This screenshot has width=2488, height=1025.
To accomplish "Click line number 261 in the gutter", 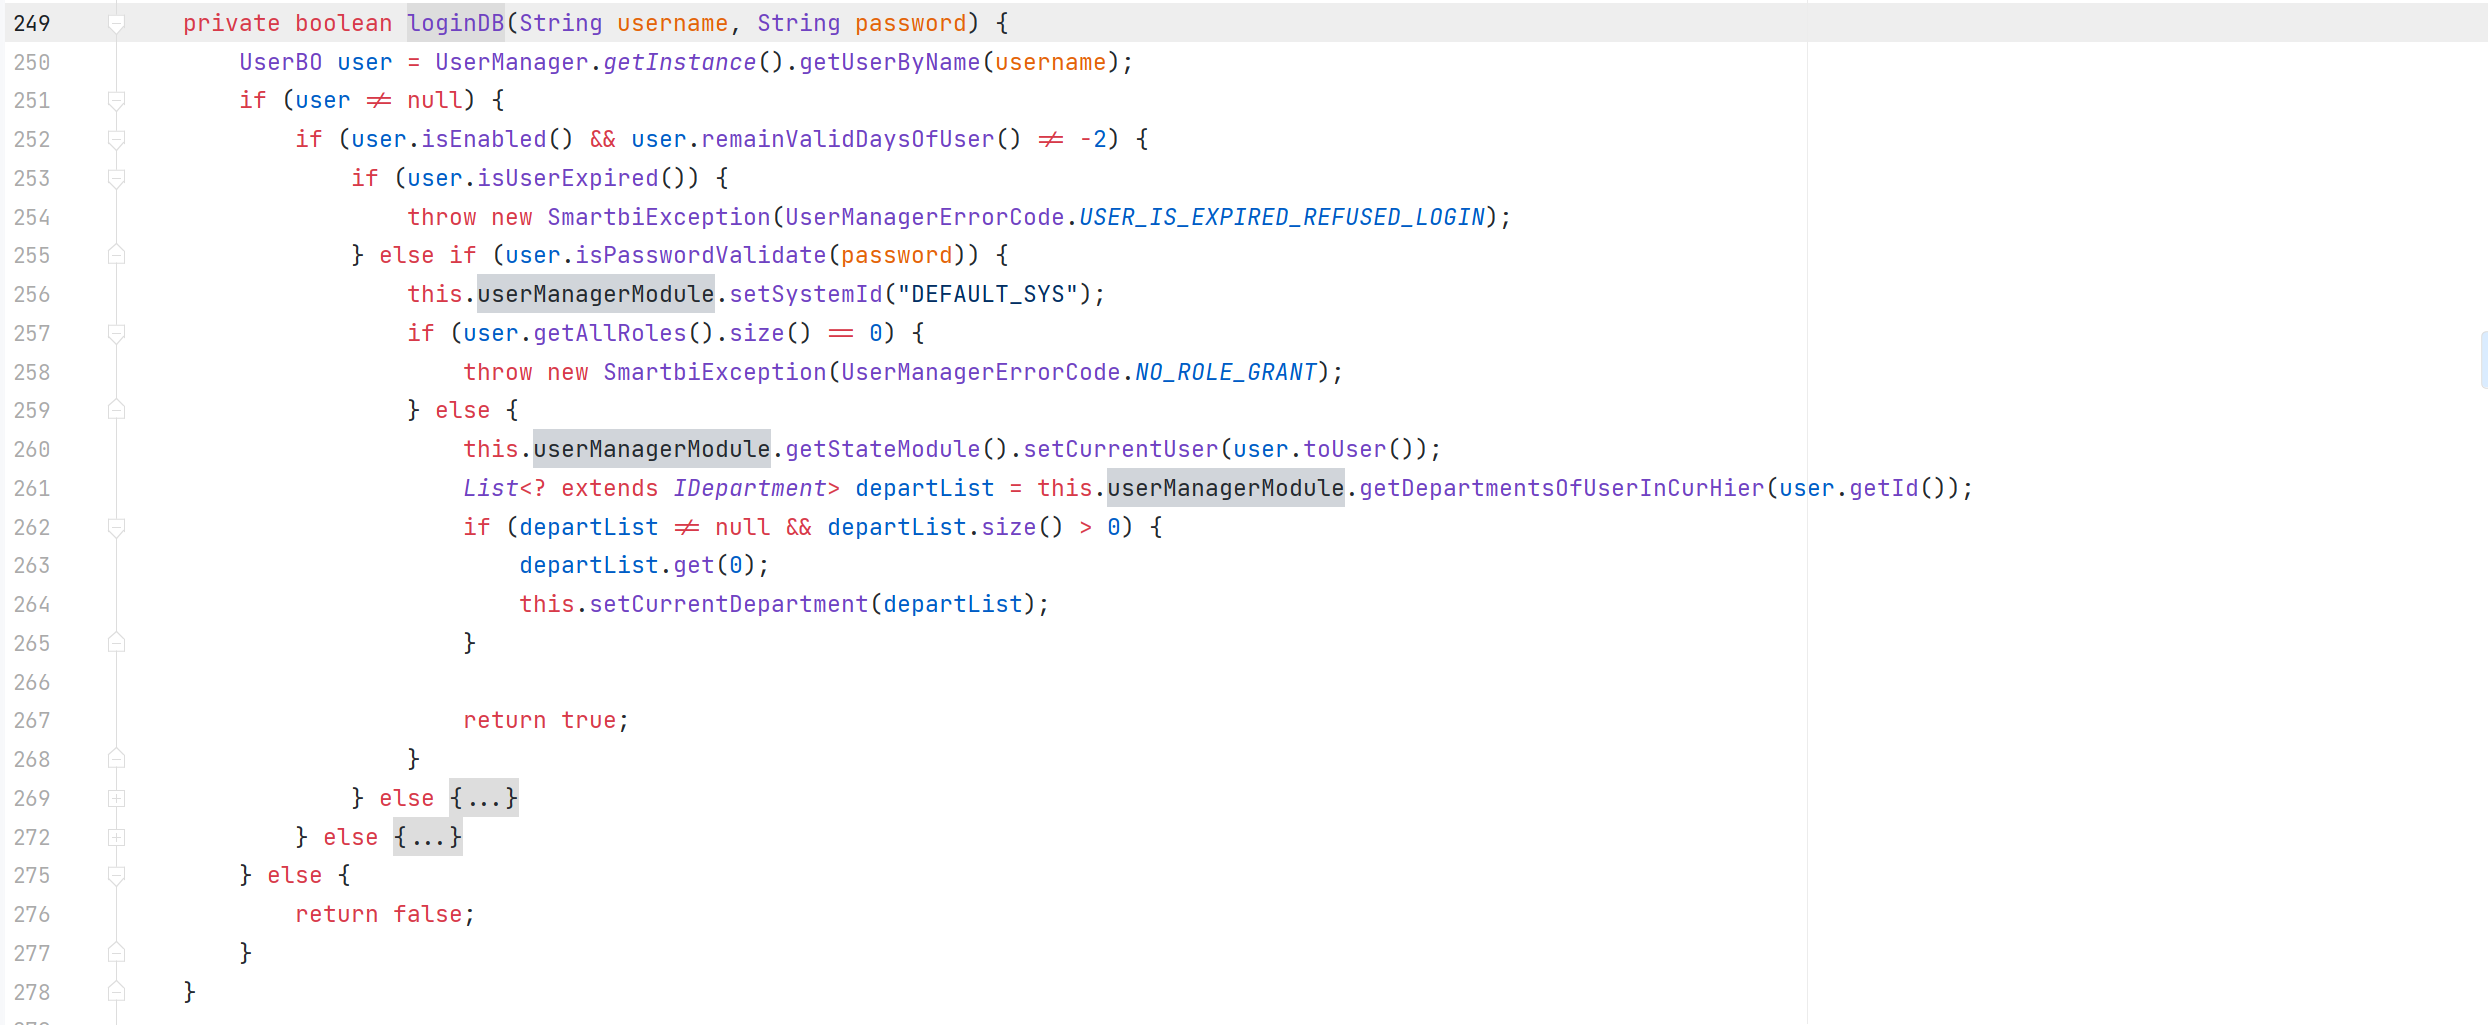I will pyautogui.click(x=32, y=488).
